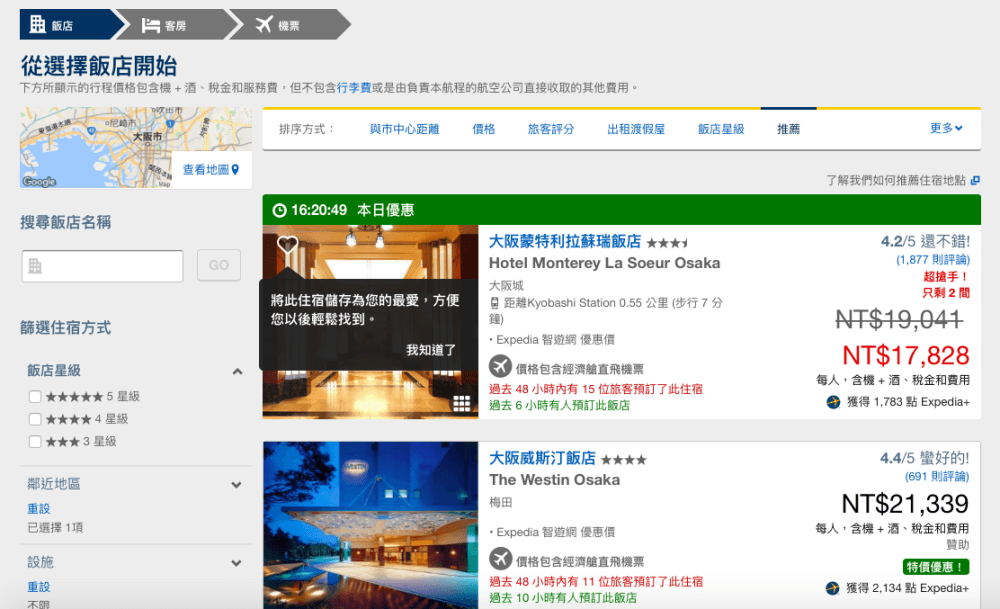Click the Hotel Monterey La Soeur Osaka English name
Viewport: 1000px width, 609px height.
pyautogui.click(x=605, y=263)
